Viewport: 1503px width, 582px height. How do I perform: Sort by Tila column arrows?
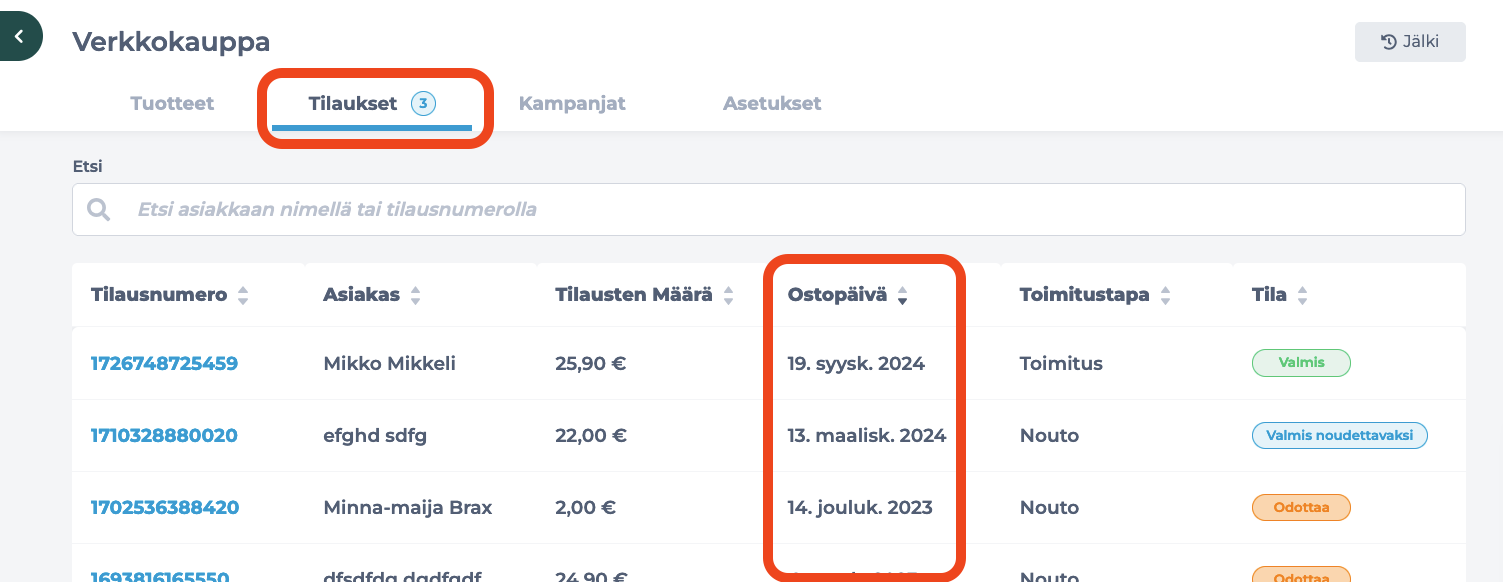point(1302,295)
